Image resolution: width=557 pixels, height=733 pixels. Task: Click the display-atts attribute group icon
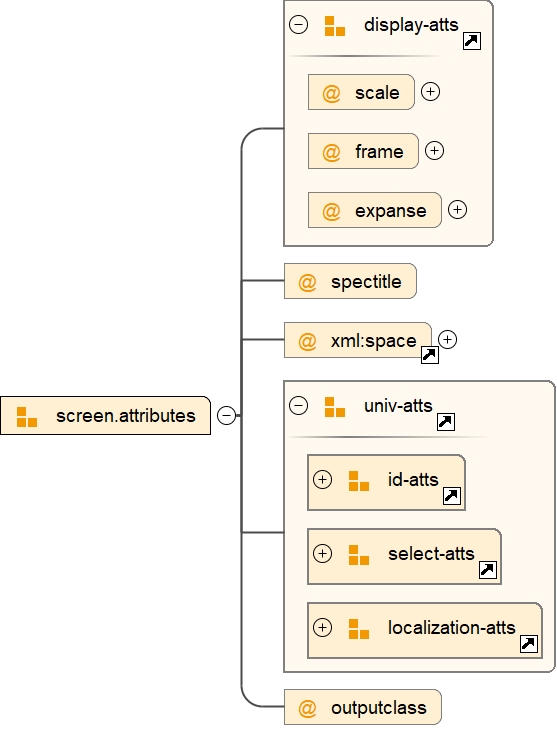pos(335,26)
